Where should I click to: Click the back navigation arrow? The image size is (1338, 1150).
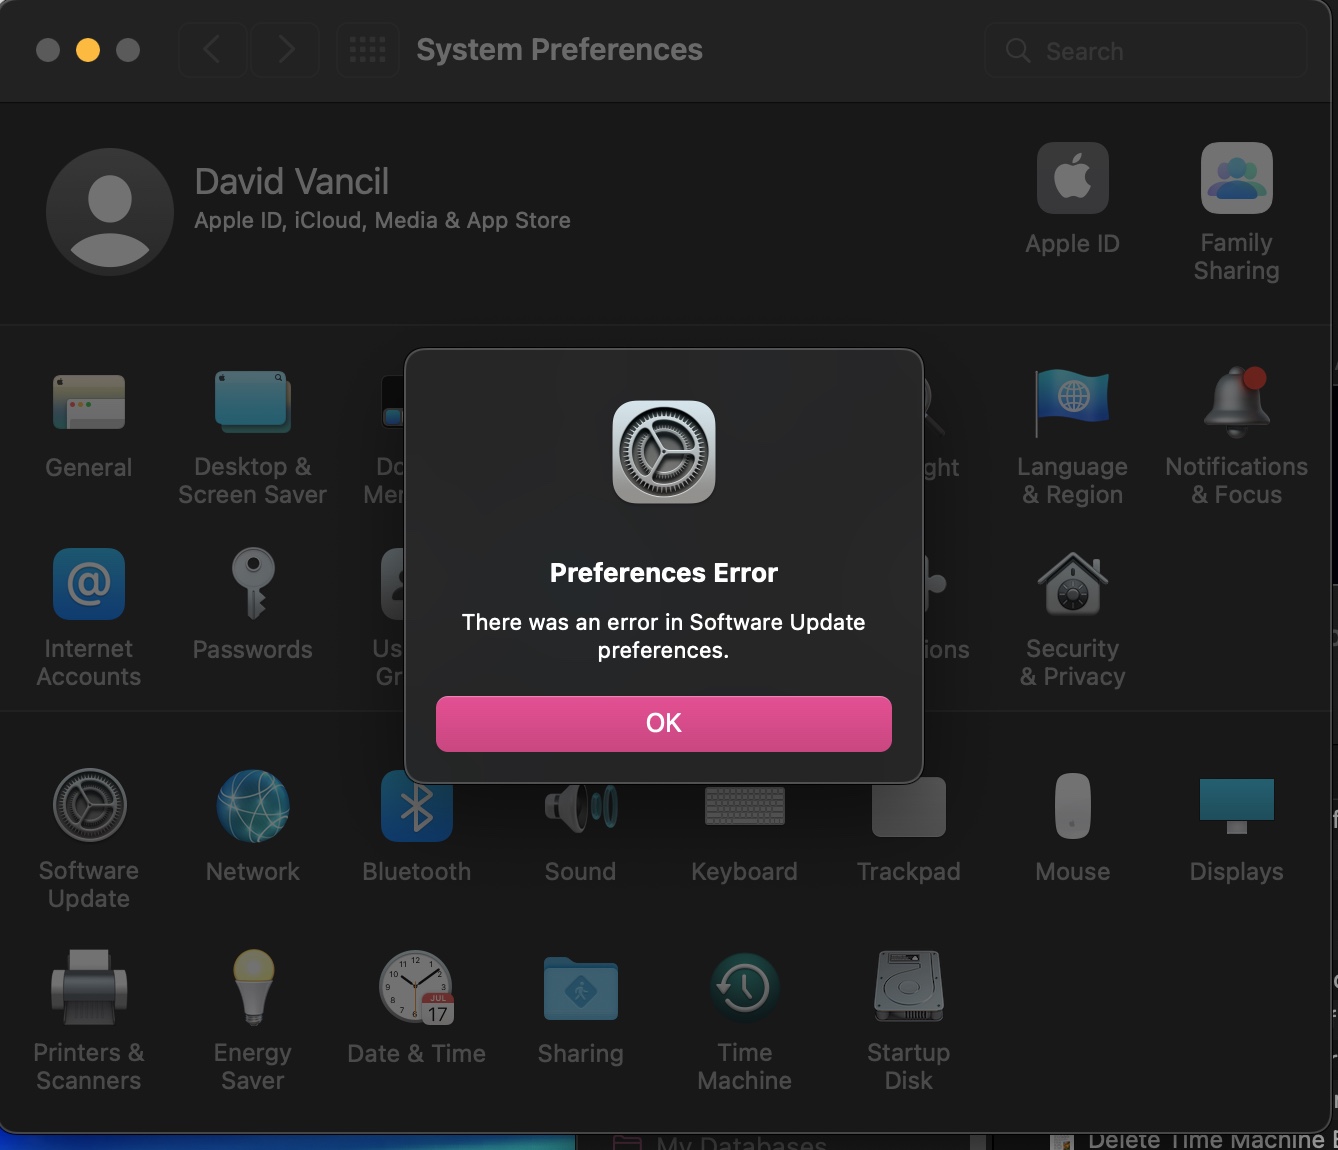point(212,50)
